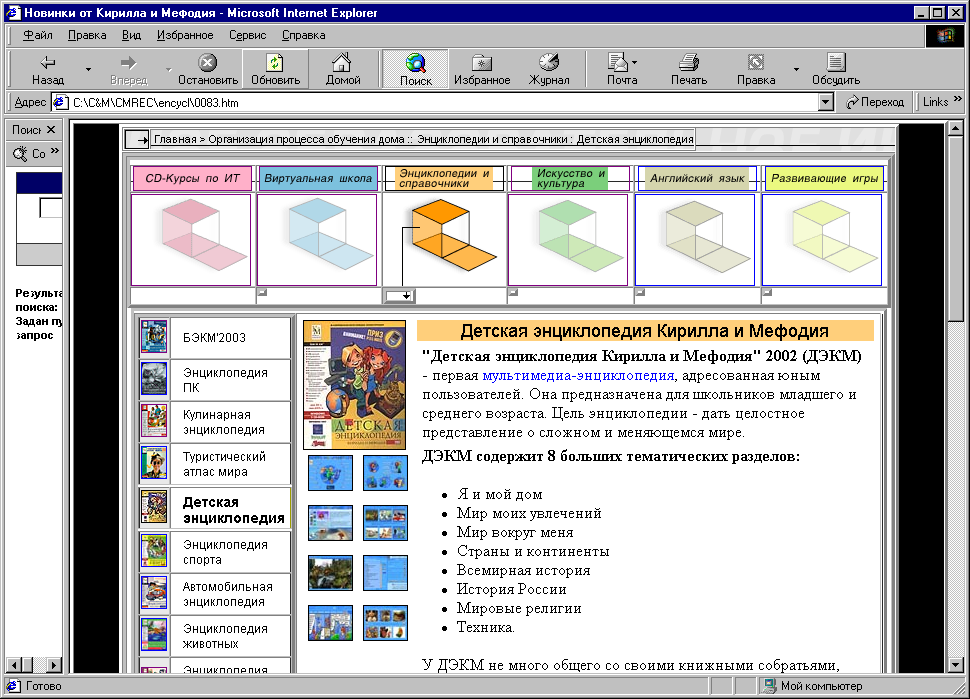Click Автомобильная энциклопедия cover icon
Screen dimensions: 970x699
153,593
